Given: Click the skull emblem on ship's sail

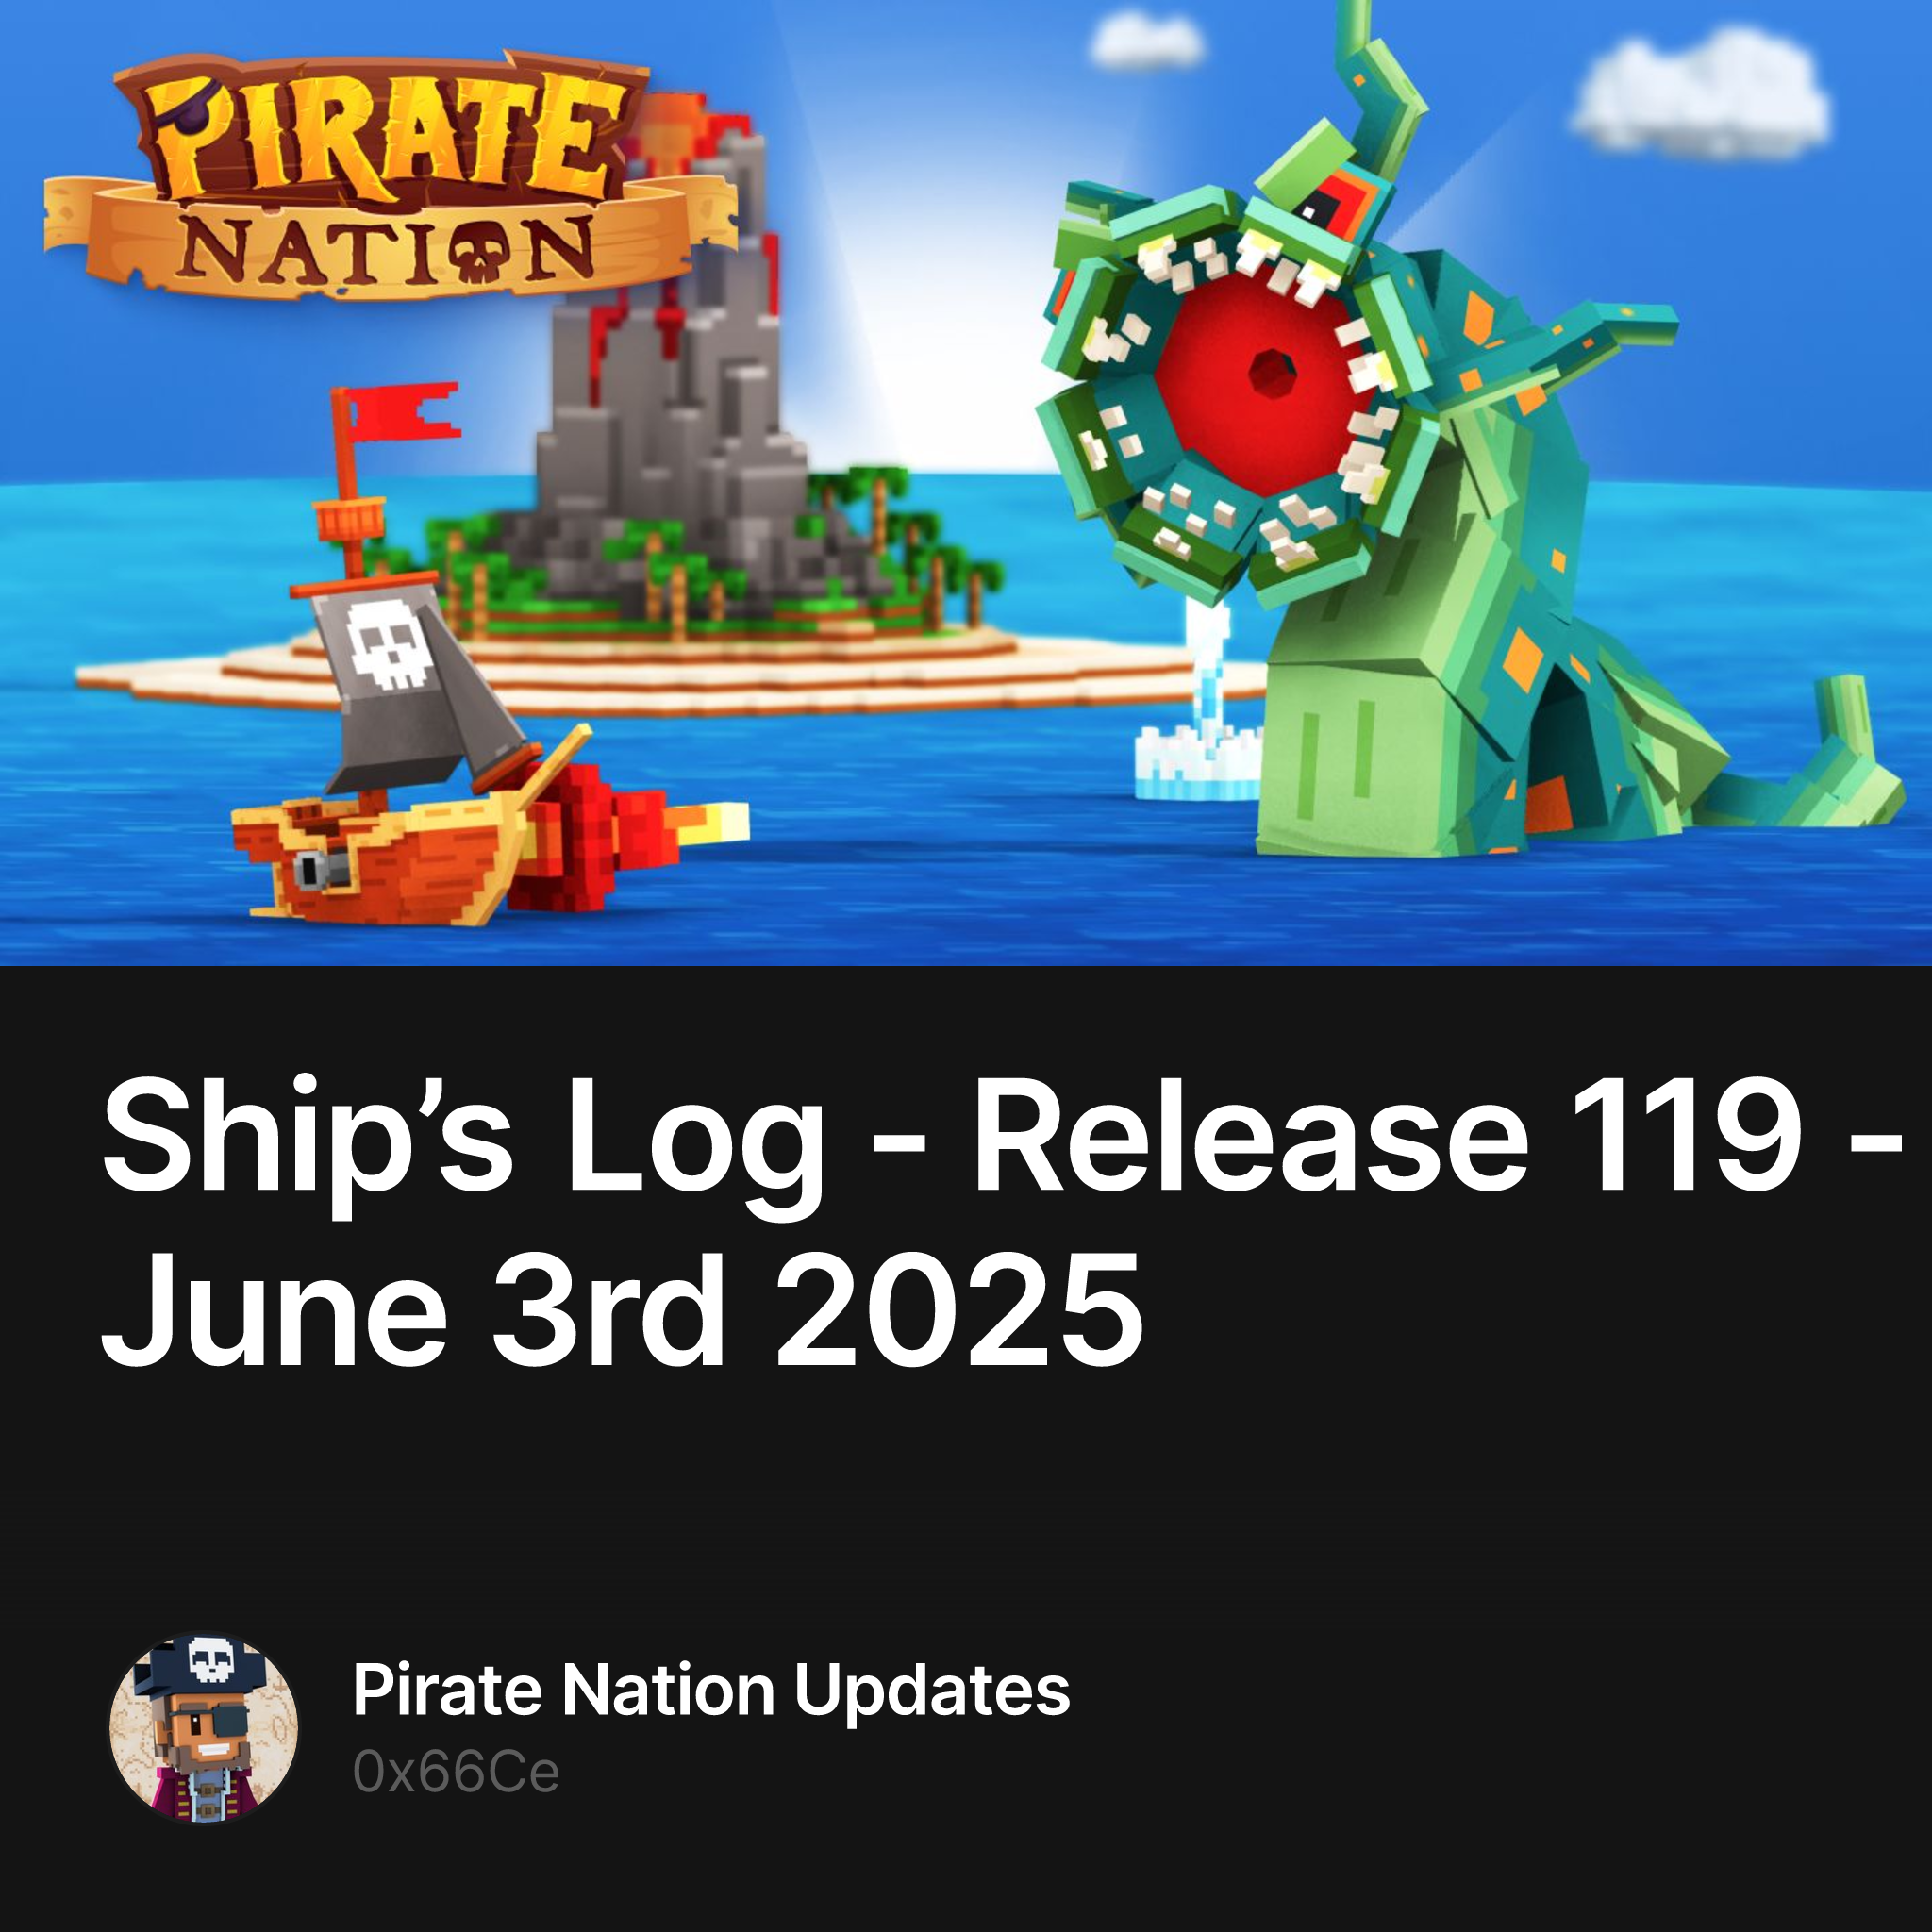Looking at the screenshot, I should pos(390,643).
